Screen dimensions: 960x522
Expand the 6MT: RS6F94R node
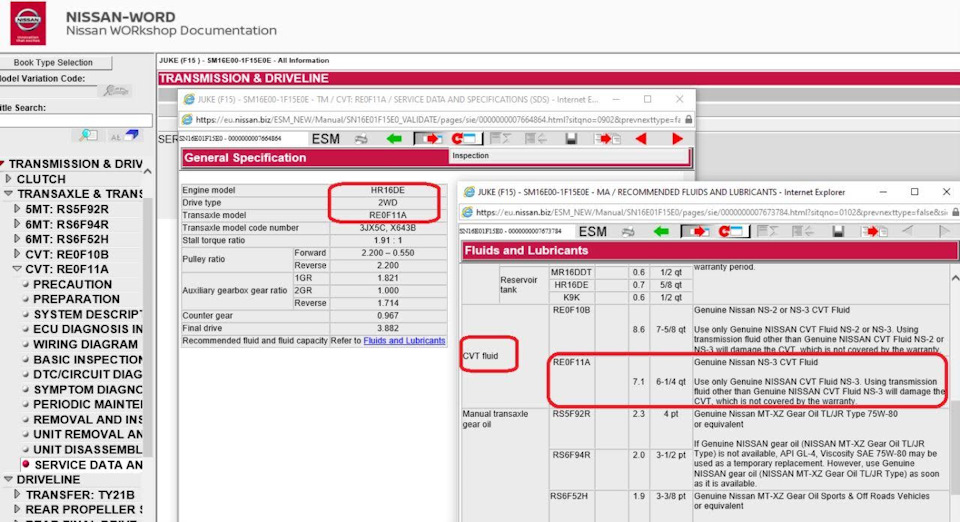[17, 224]
